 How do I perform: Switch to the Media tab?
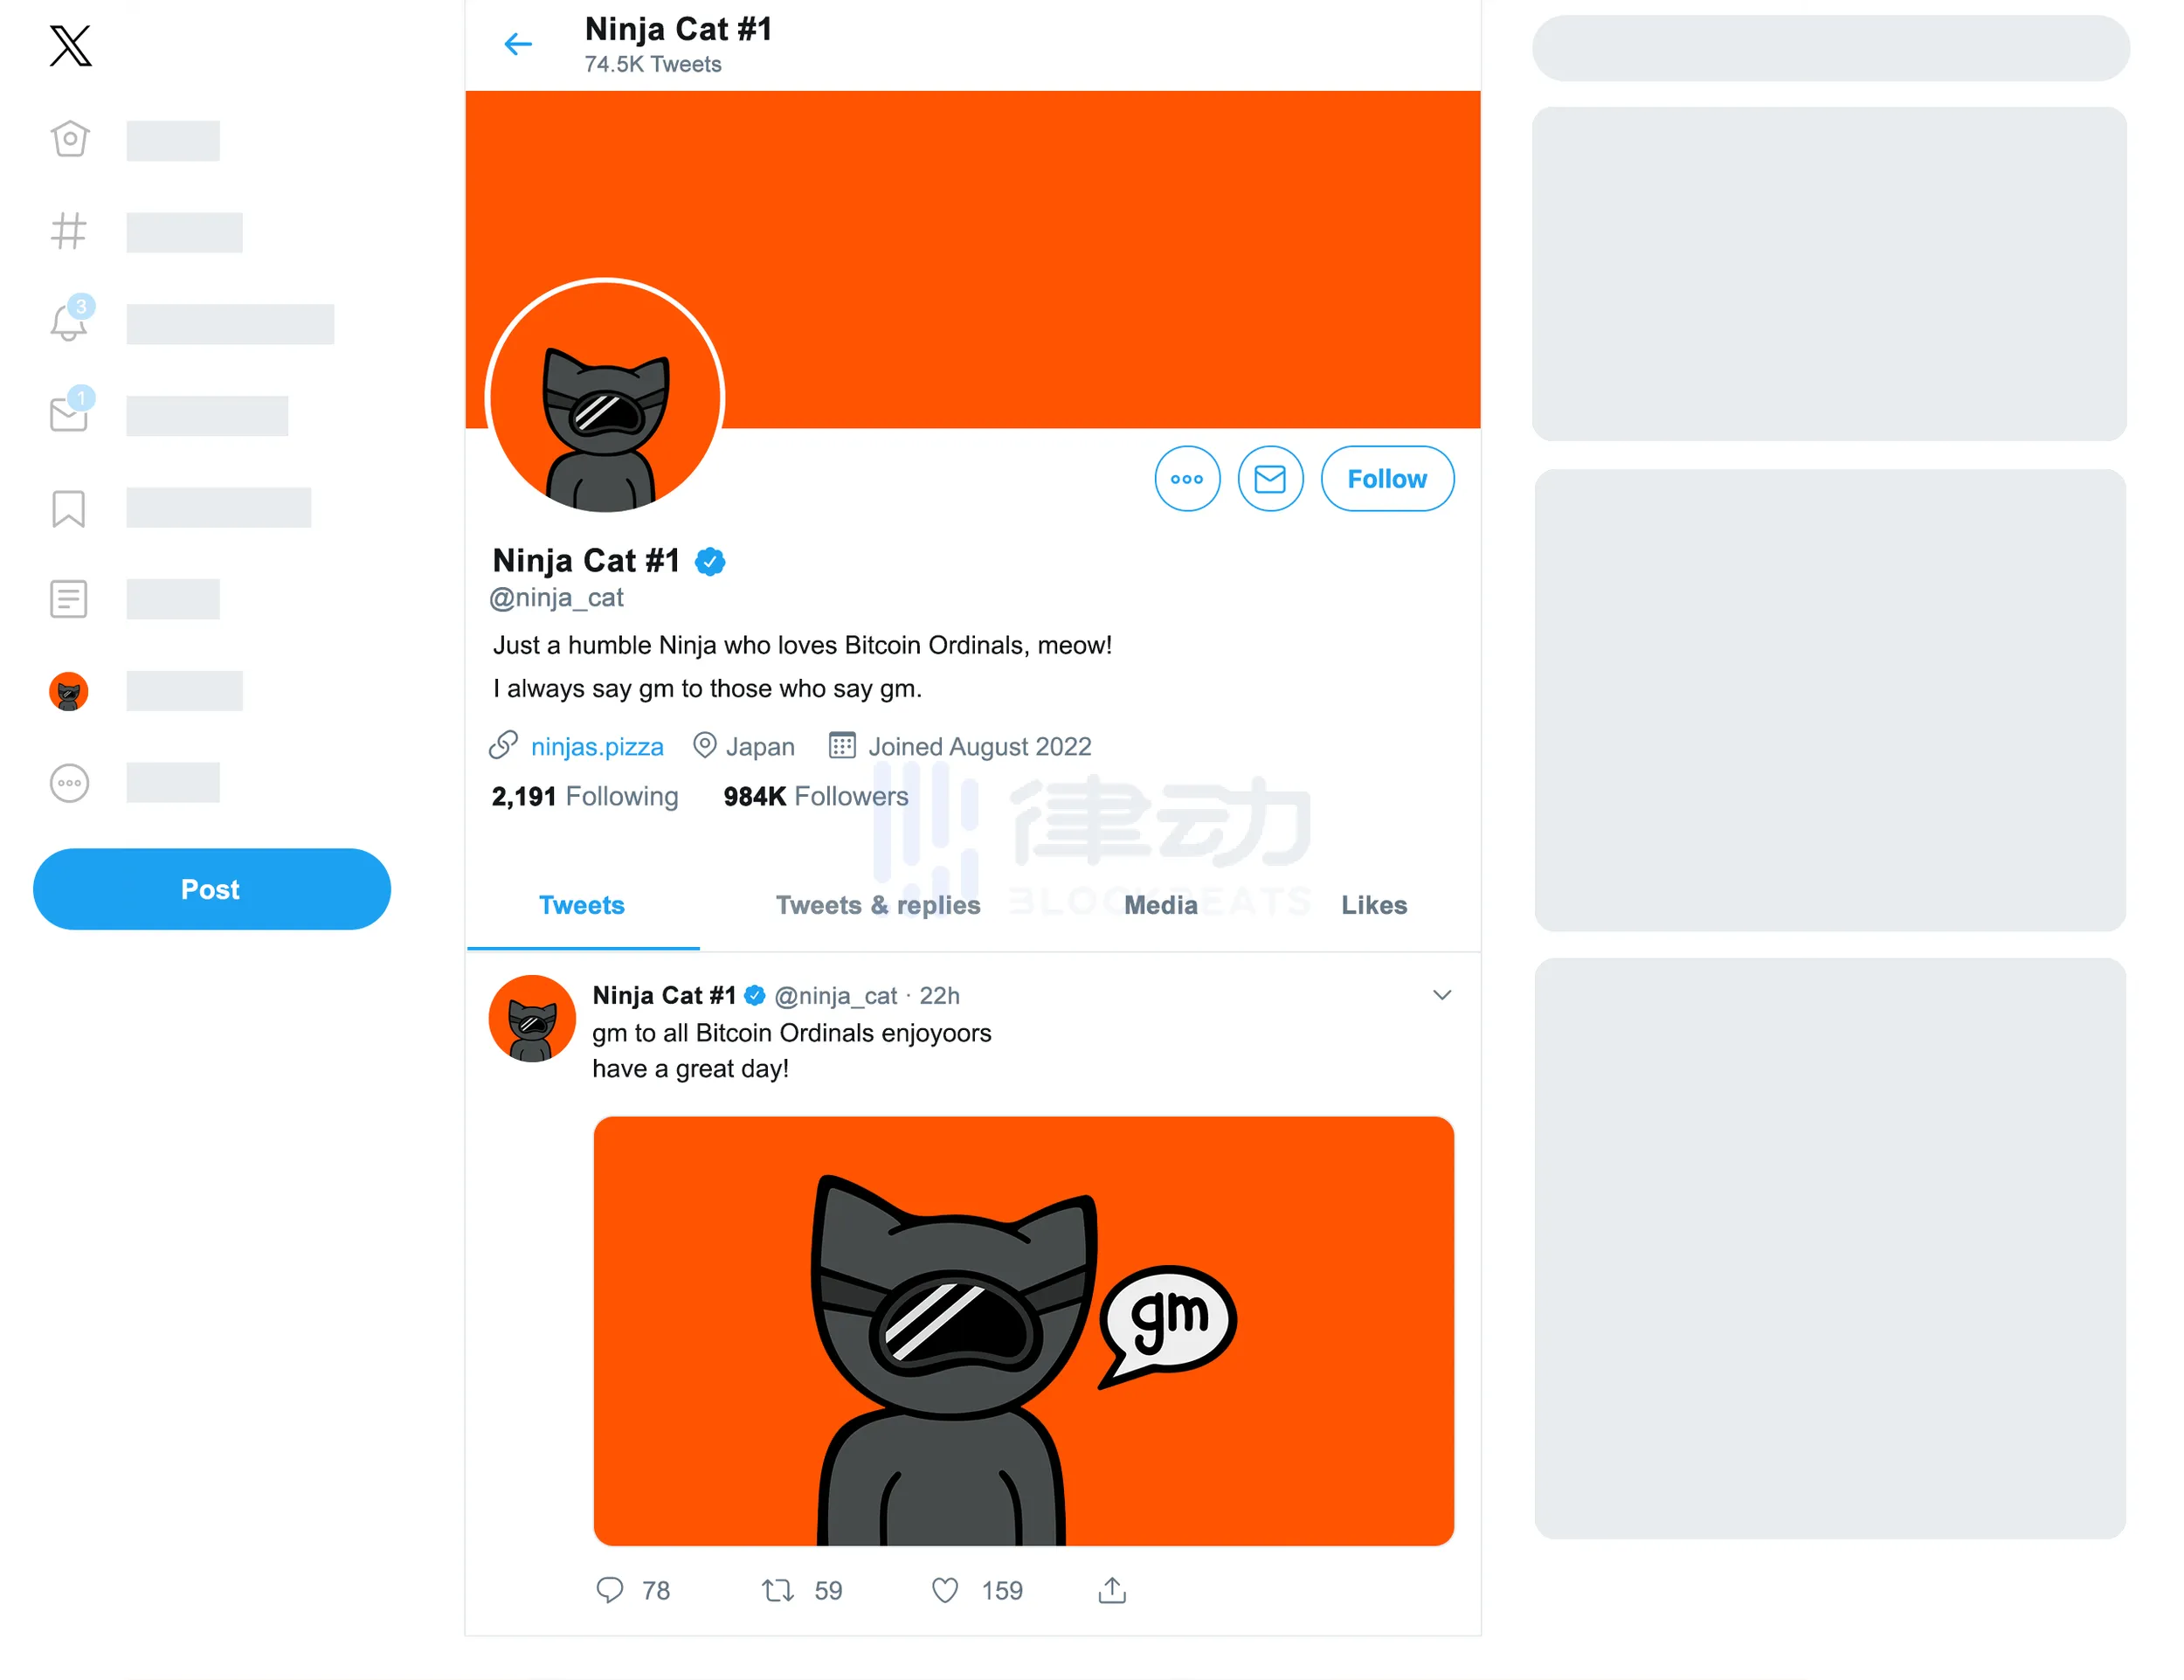[x=1159, y=903]
